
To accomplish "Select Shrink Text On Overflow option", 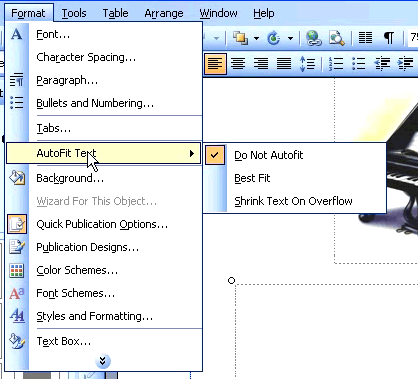I will 295,201.
